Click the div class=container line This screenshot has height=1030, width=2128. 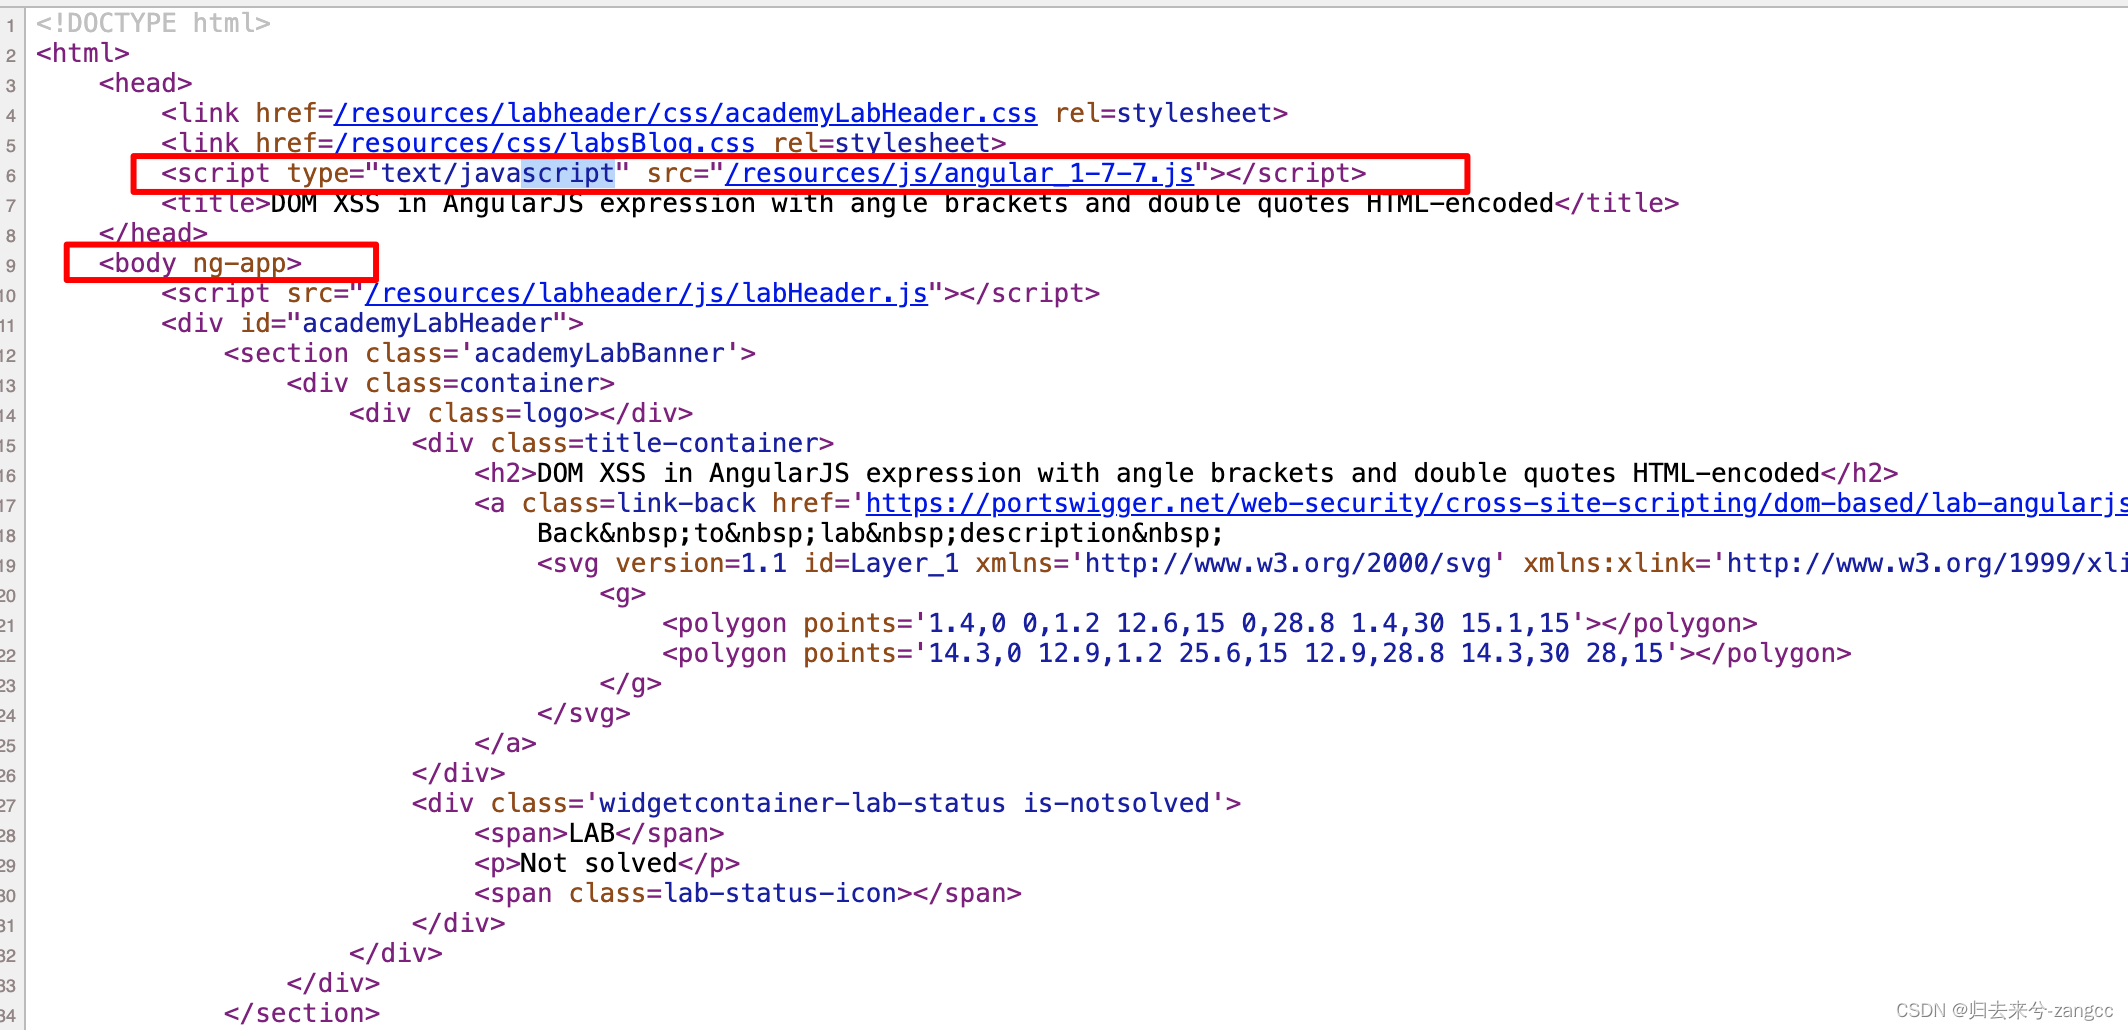coord(450,383)
